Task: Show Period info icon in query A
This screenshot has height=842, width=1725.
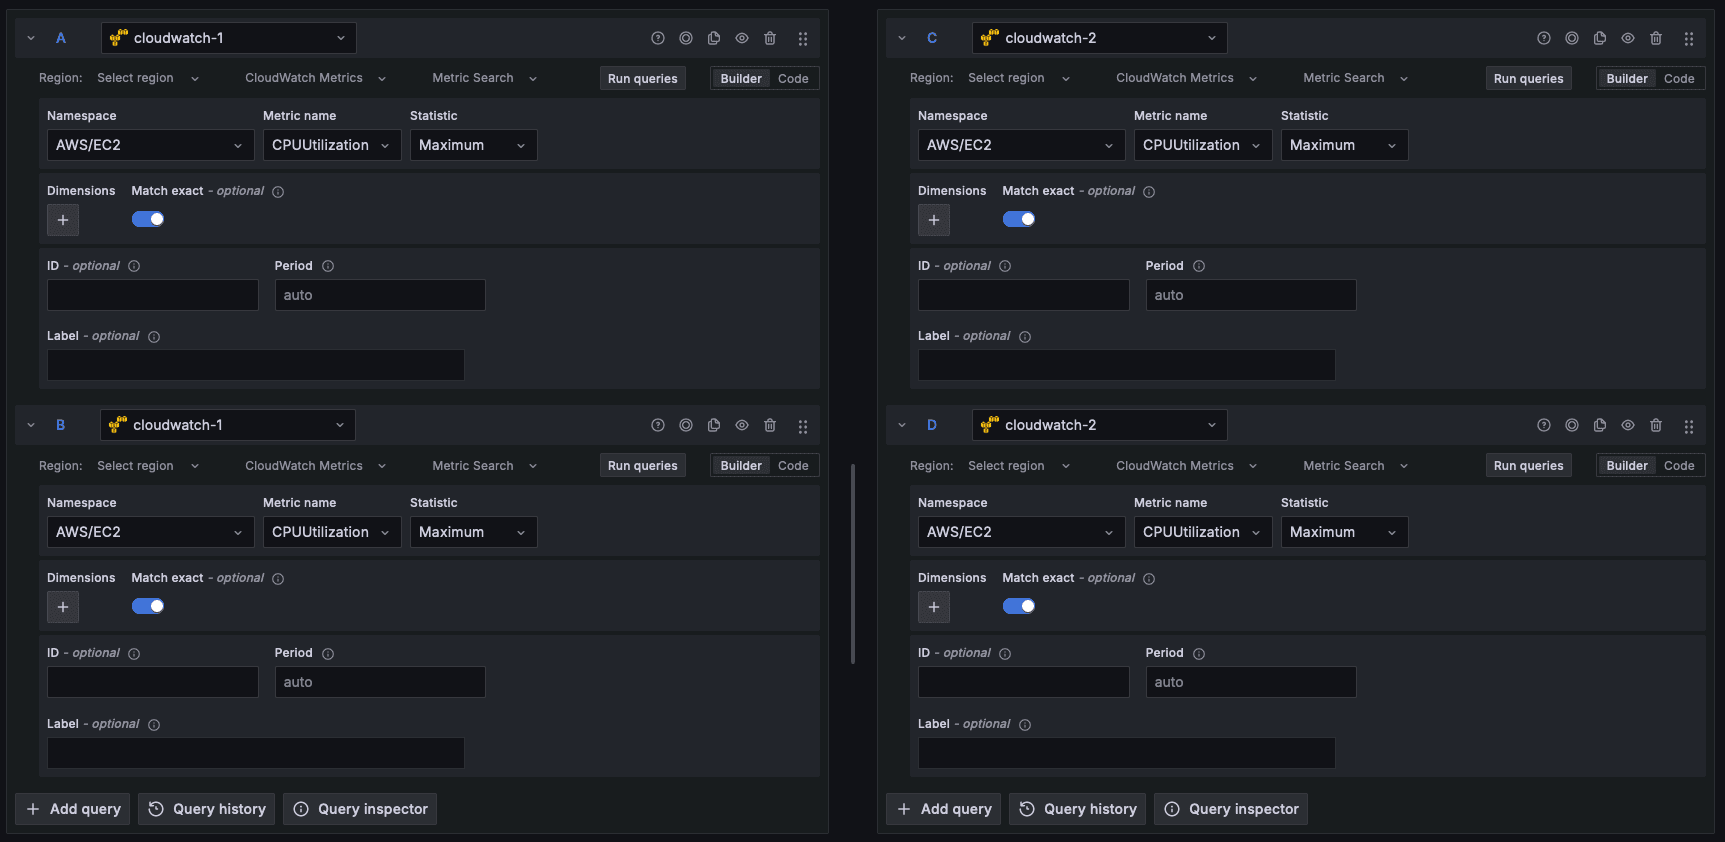Action: [328, 266]
